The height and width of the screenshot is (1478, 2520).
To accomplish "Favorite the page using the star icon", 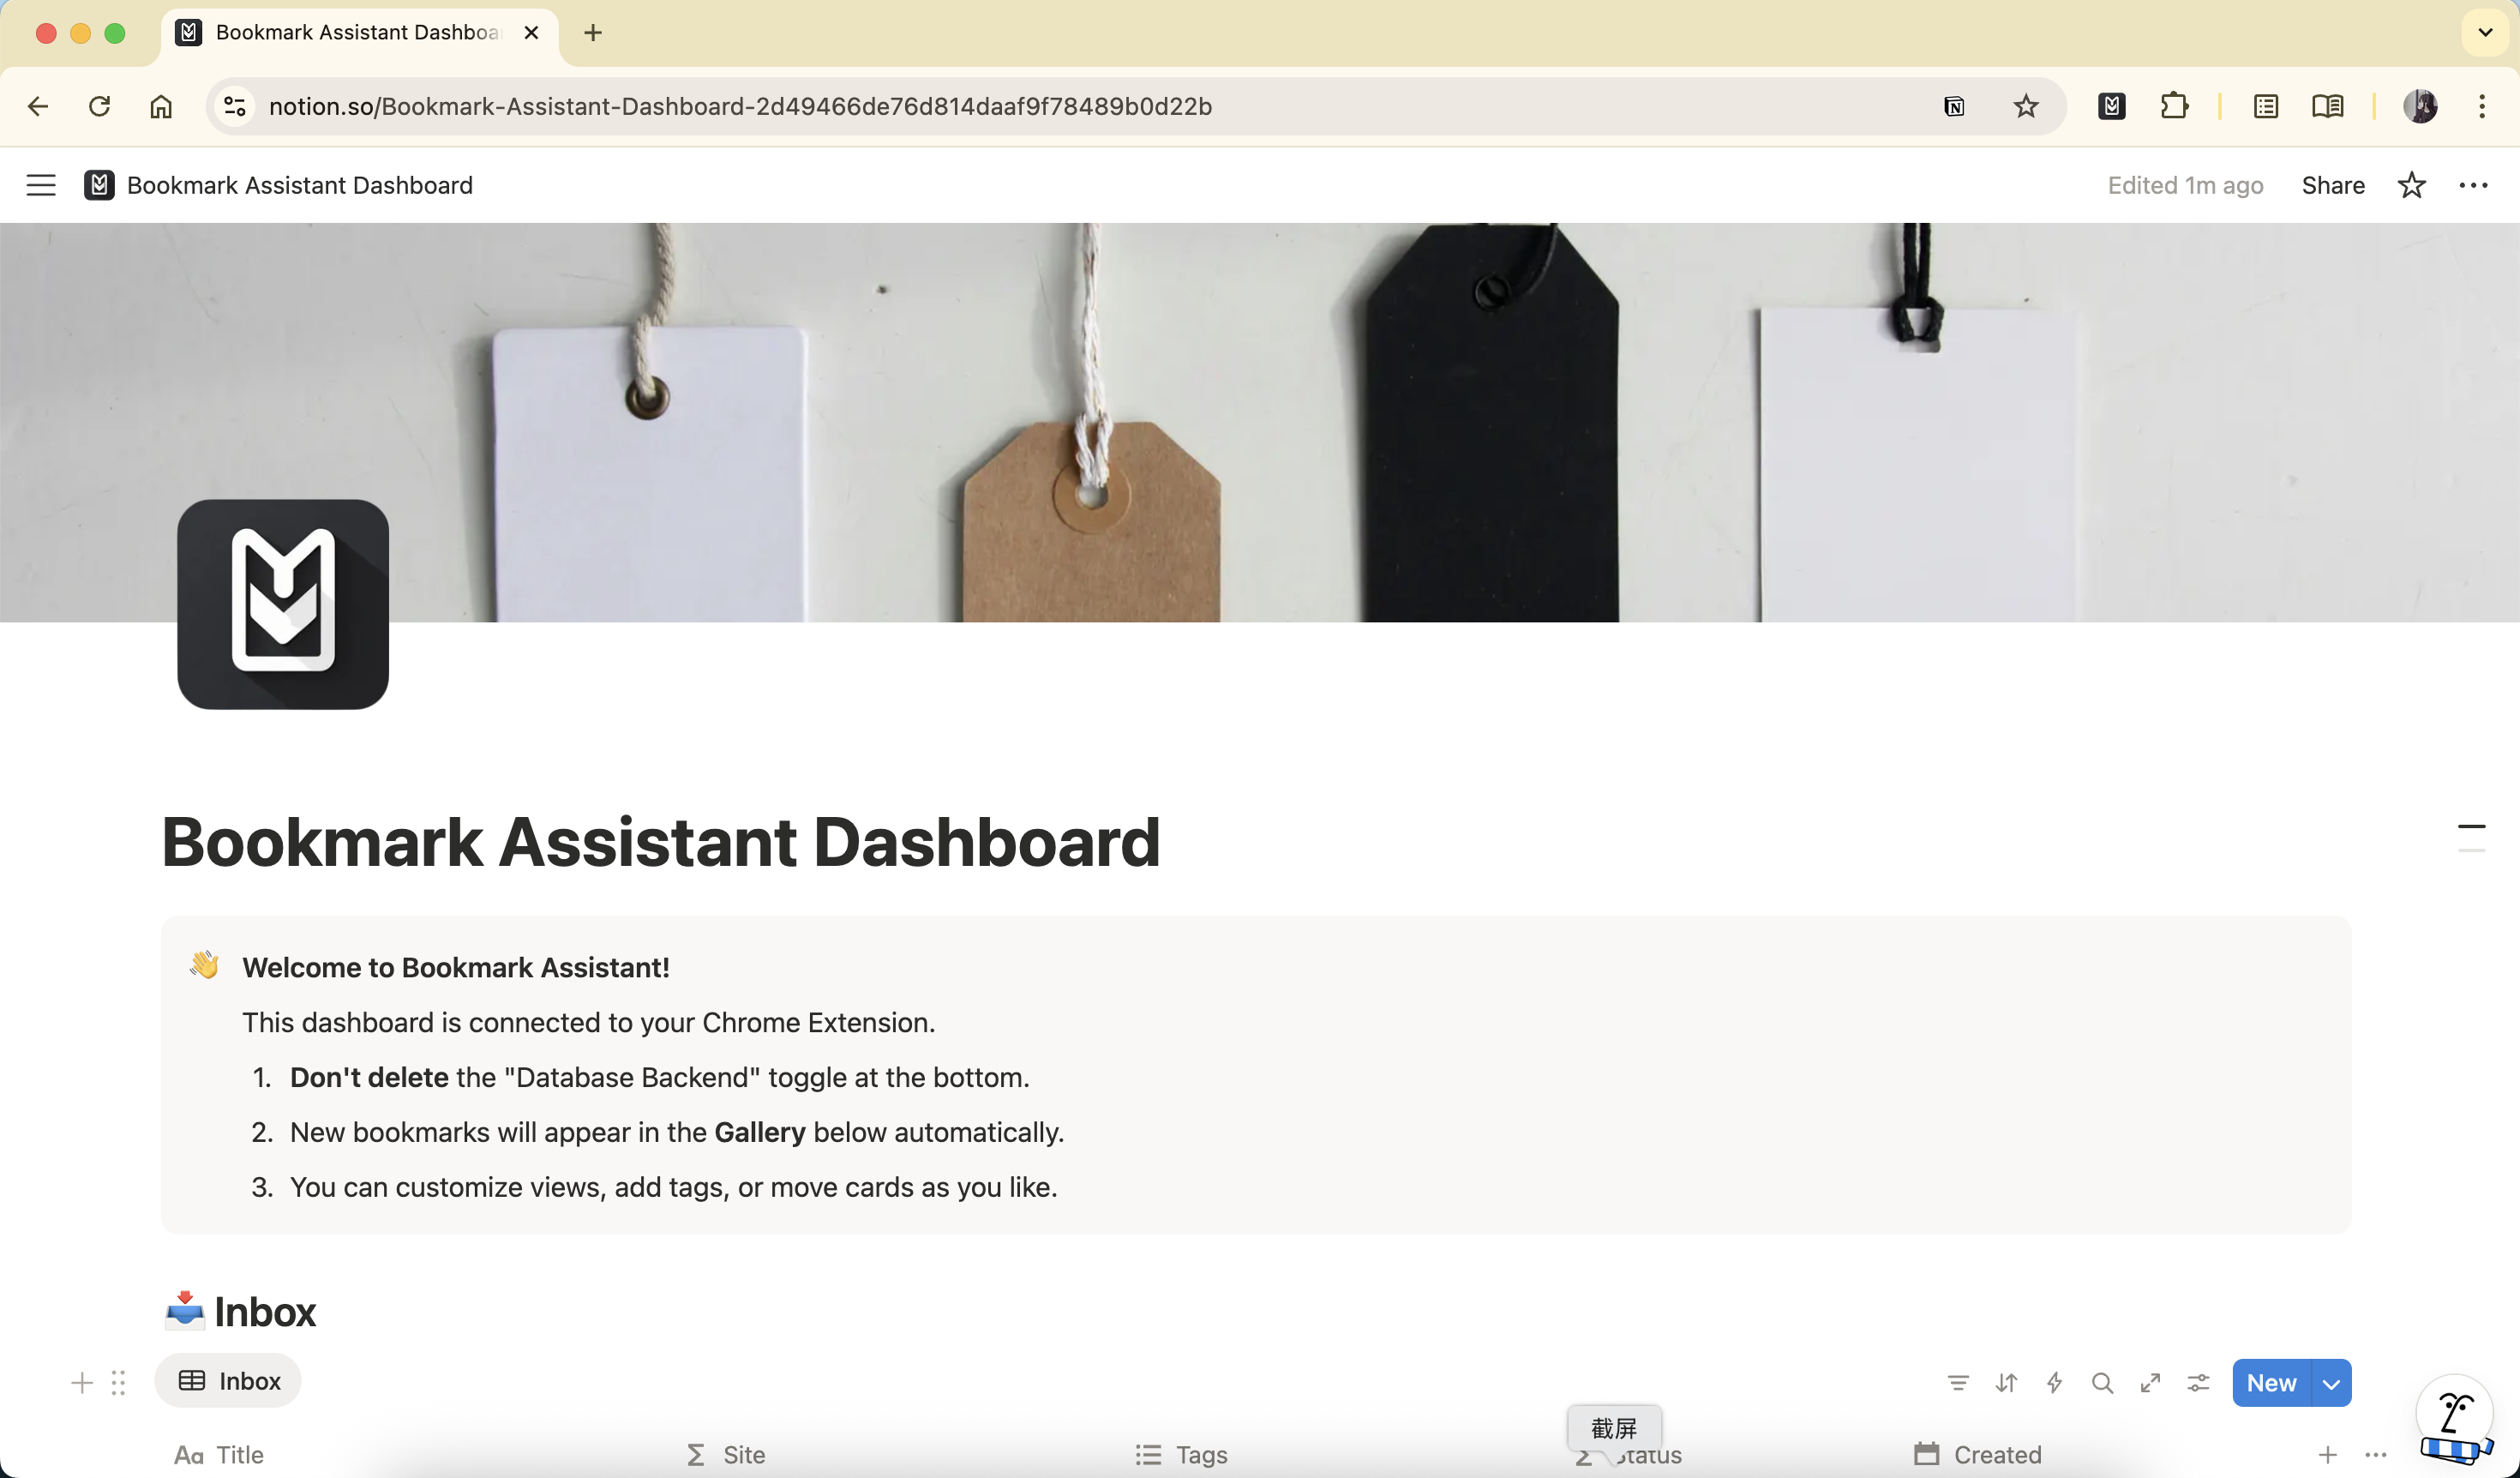I will click(x=2412, y=185).
